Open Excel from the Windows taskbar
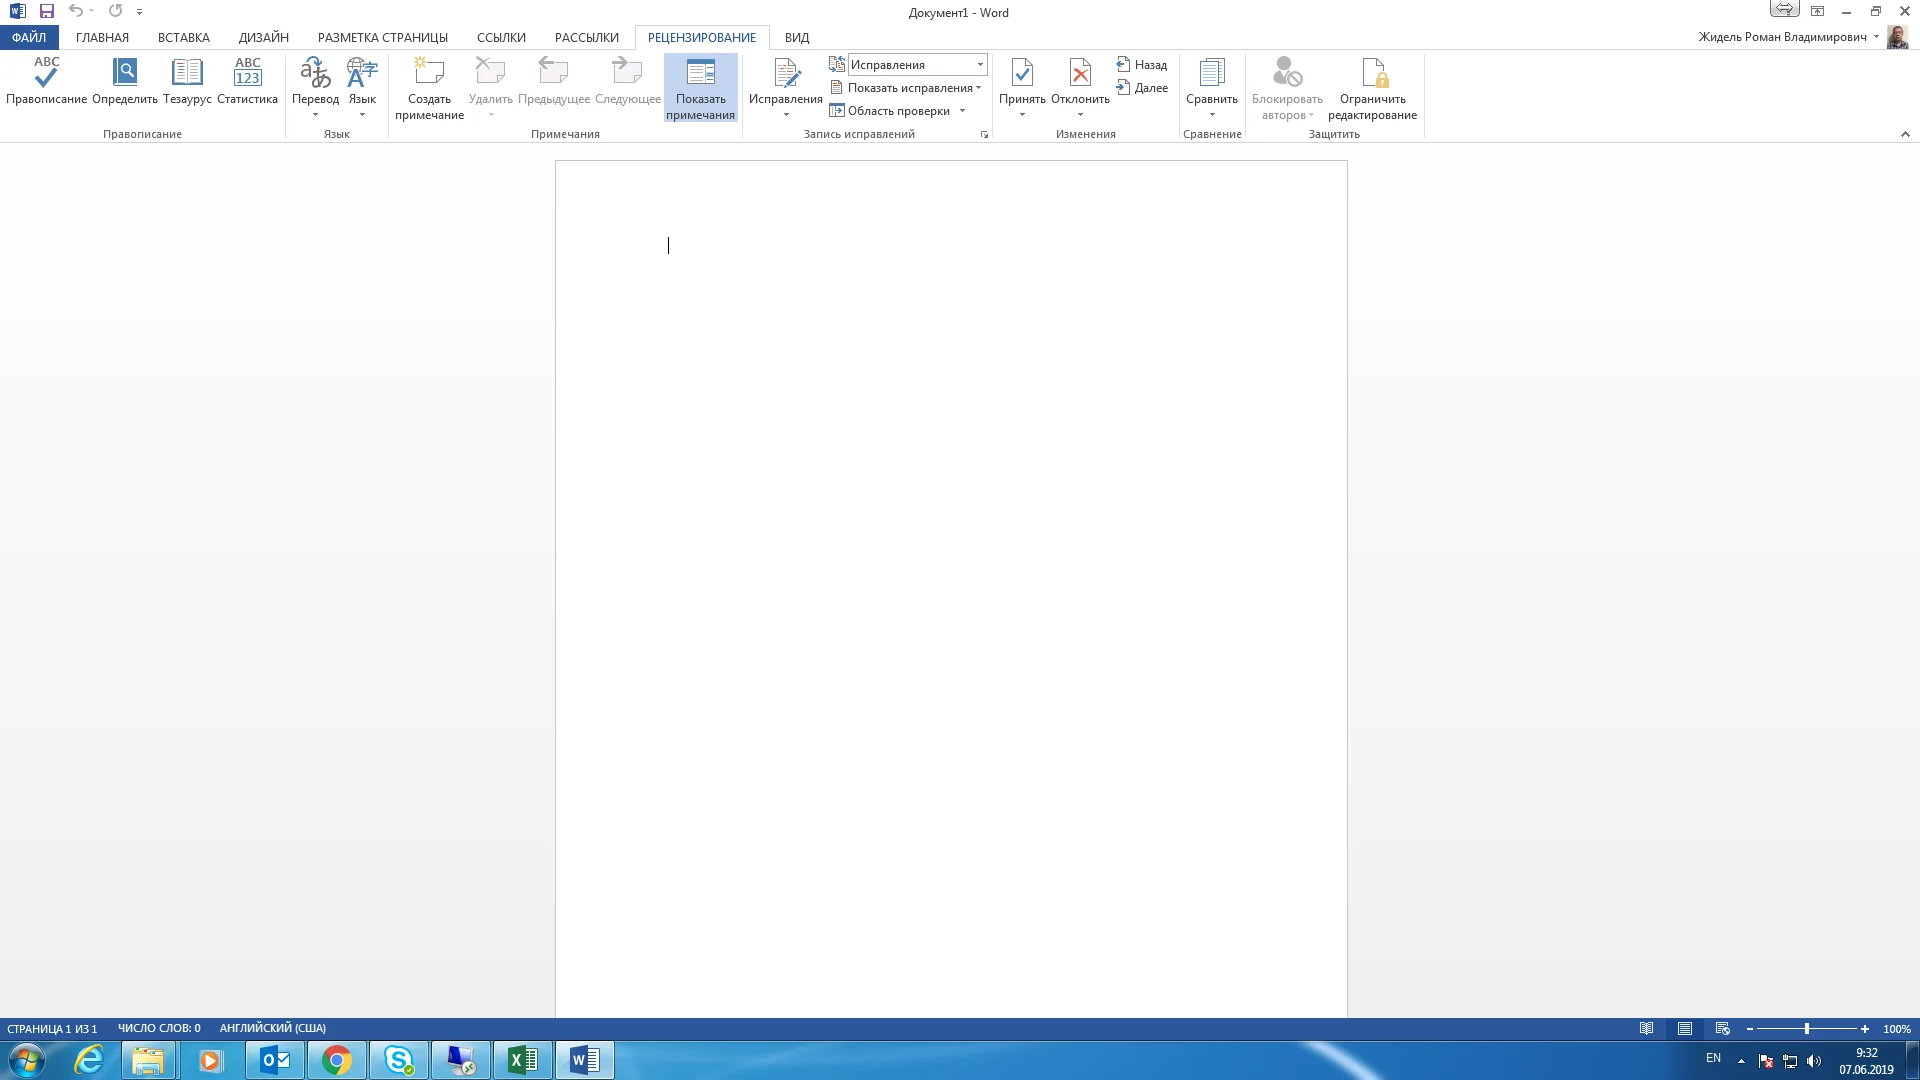The height and width of the screenshot is (1080, 1920). (522, 1059)
